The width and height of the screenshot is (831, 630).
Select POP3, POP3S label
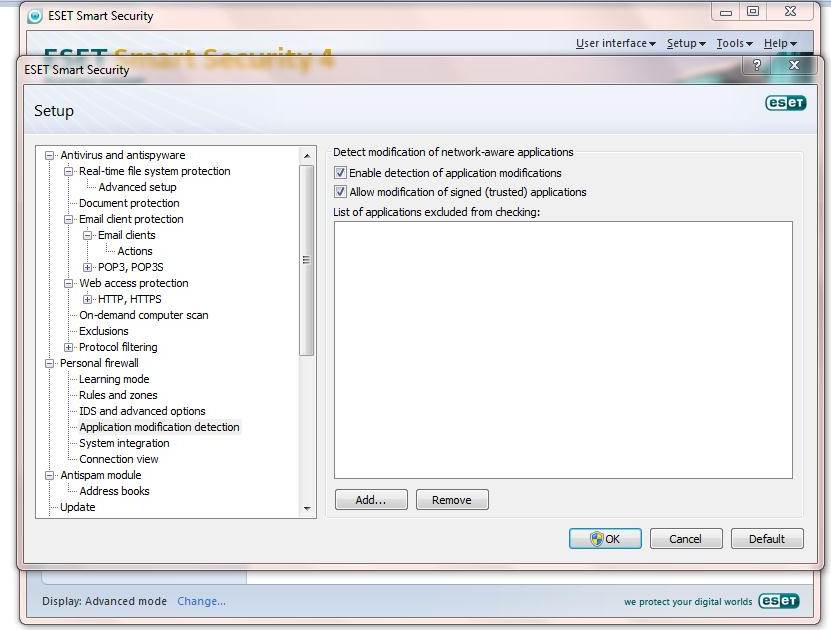click(x=131, y=267)
